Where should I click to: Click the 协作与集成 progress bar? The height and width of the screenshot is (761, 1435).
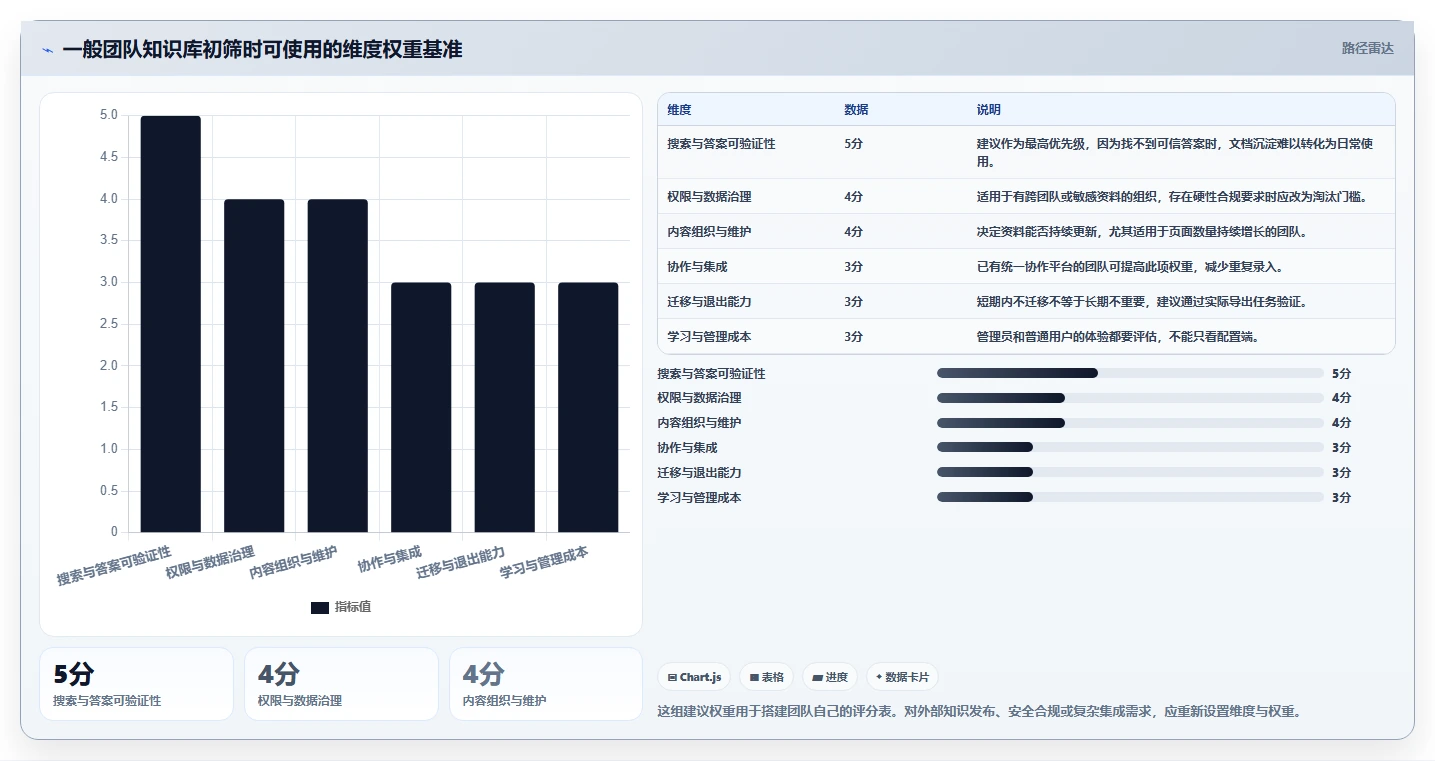tap(1130, 448)
